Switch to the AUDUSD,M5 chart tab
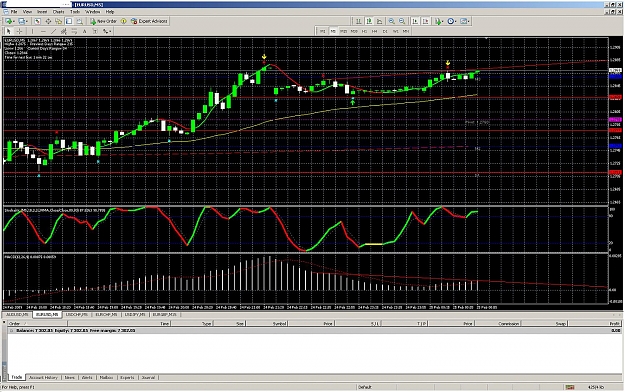 point(17,315)
